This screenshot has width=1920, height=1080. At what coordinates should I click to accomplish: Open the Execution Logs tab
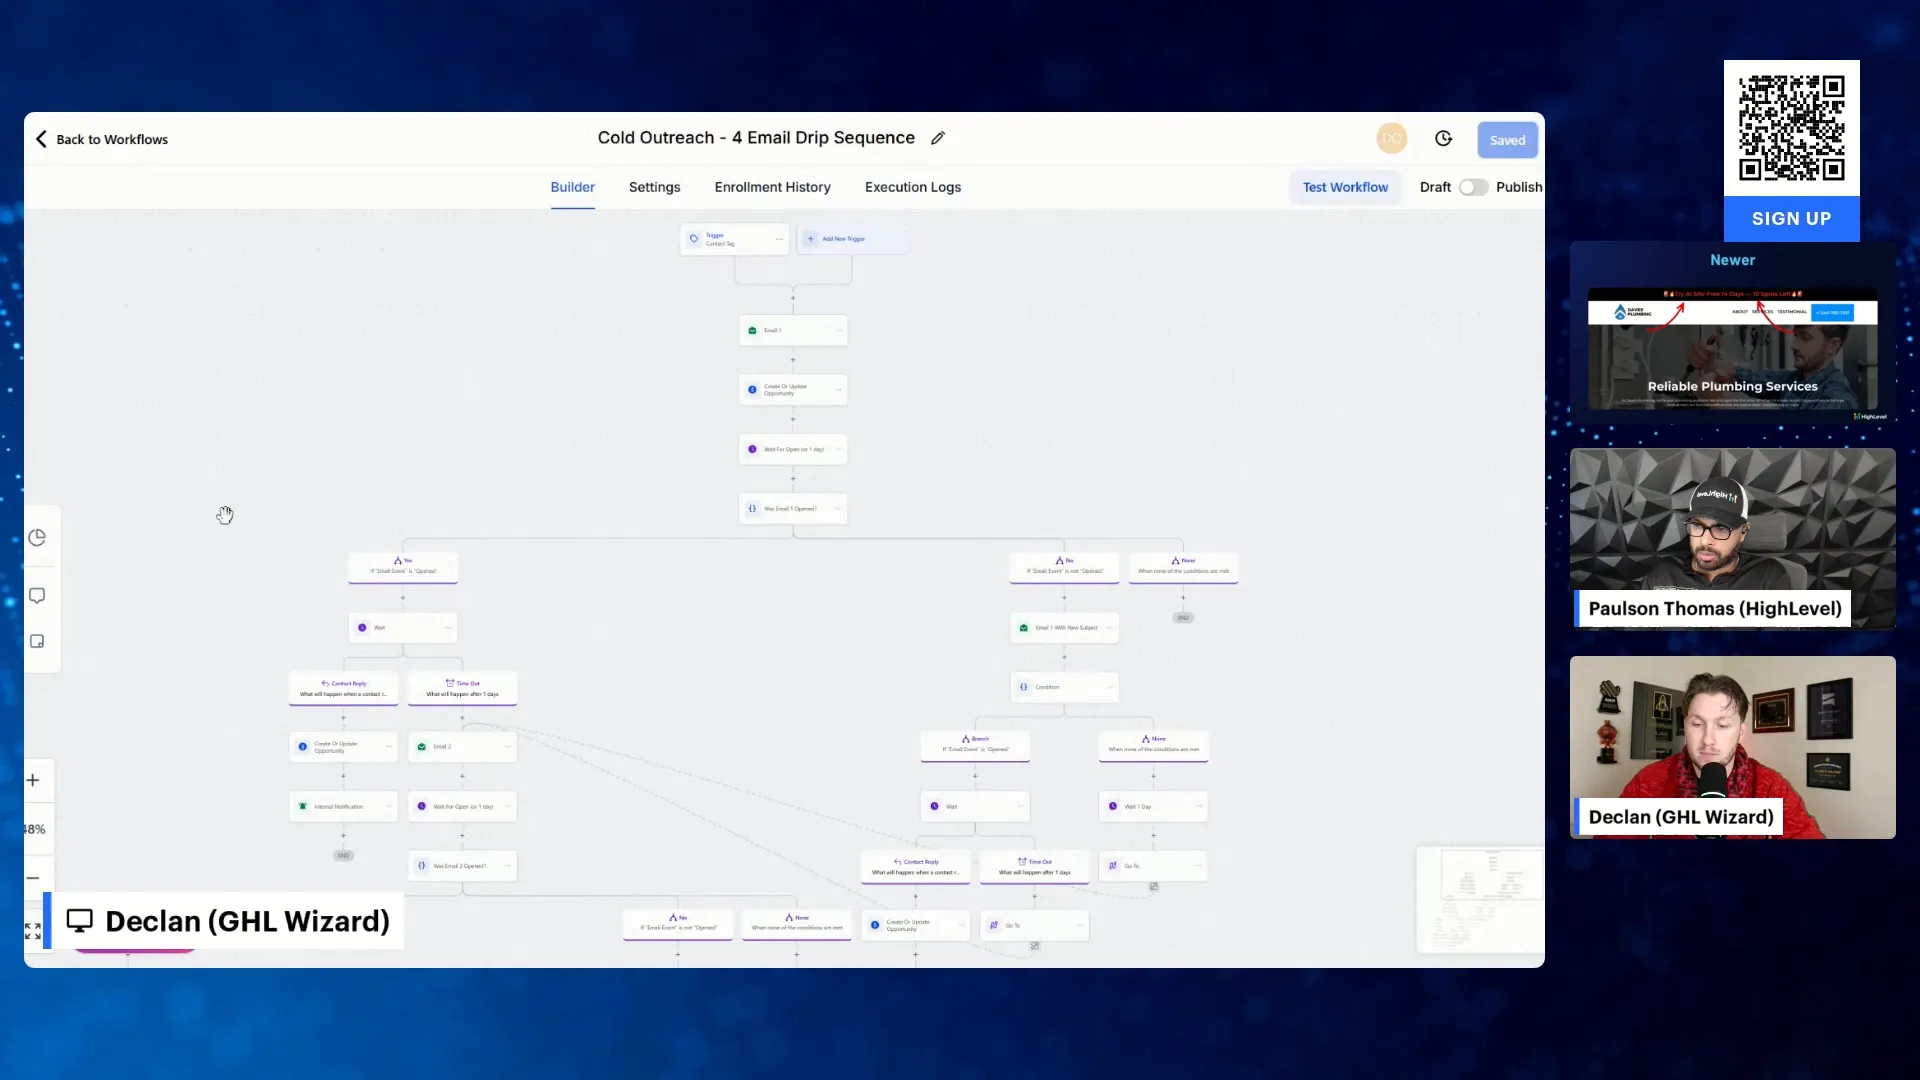point(912,187)
